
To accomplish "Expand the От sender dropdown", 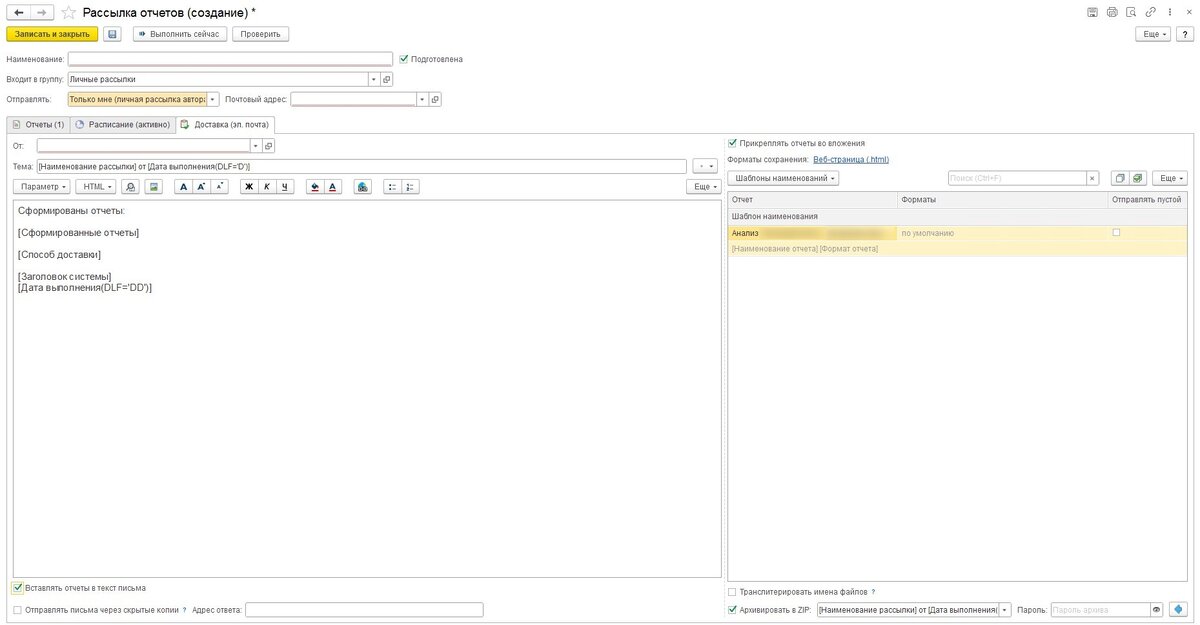I will (x=256, y=146).
